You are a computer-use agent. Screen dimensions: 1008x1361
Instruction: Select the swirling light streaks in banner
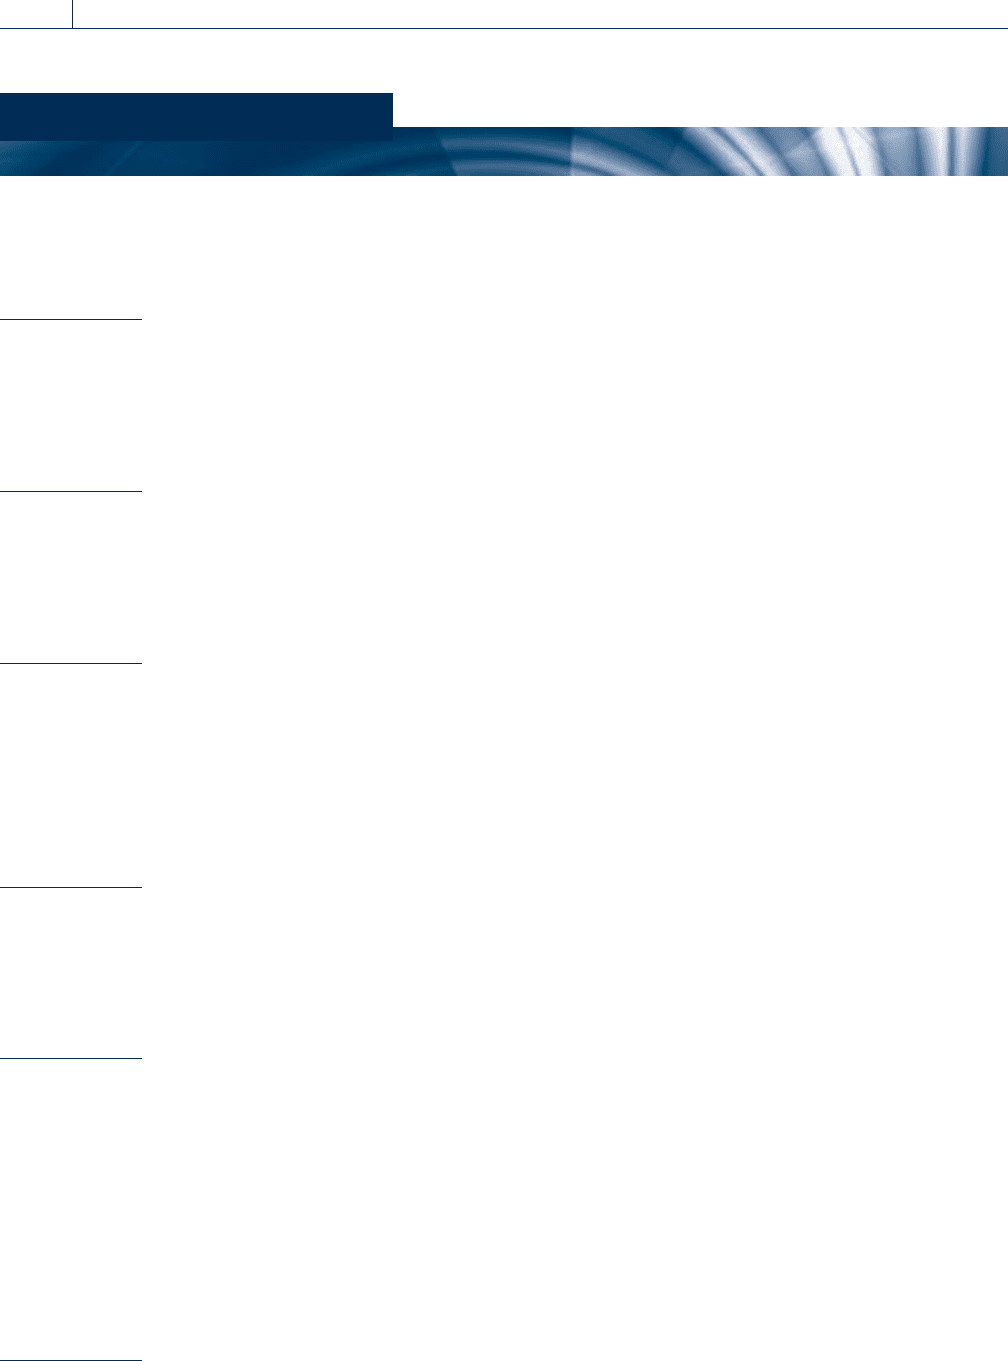(x=850, y=152)
